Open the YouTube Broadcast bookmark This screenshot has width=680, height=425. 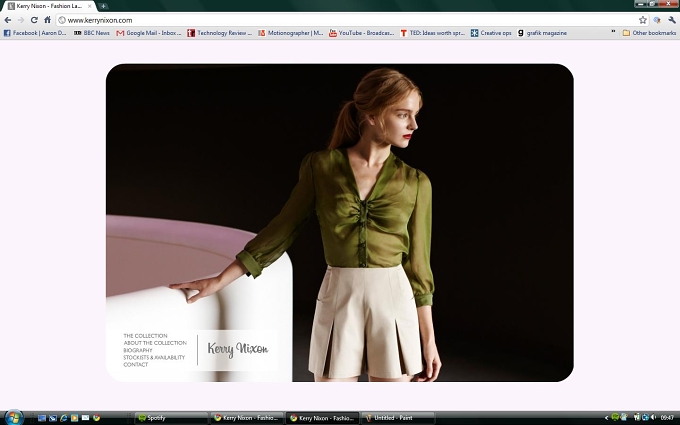[x=362, y=33]
